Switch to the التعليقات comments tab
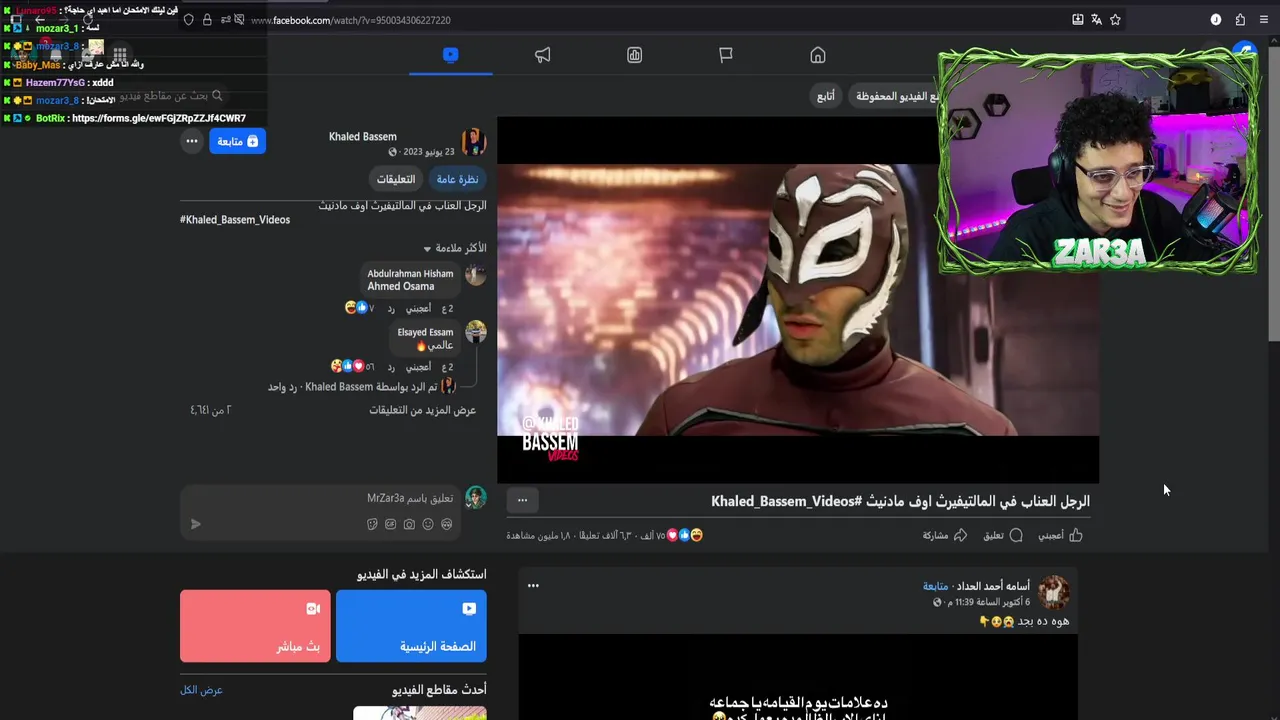1280x720 pixels. coord(396,179)
